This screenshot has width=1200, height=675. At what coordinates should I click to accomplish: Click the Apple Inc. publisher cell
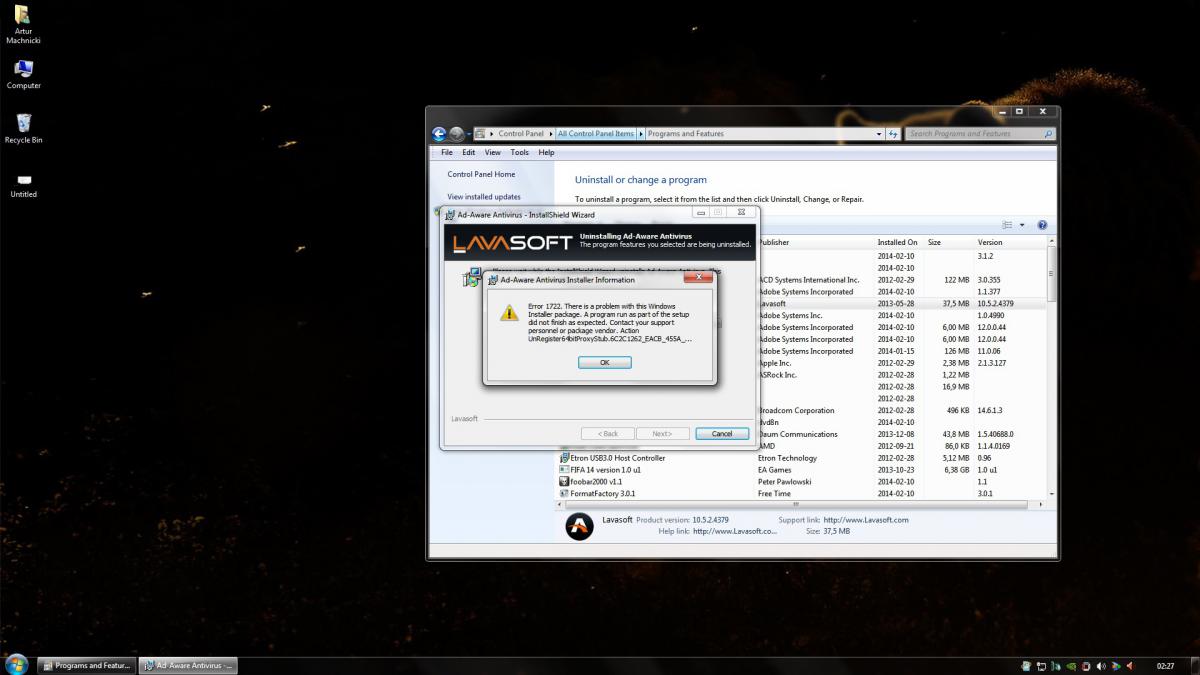pos(775,363)
